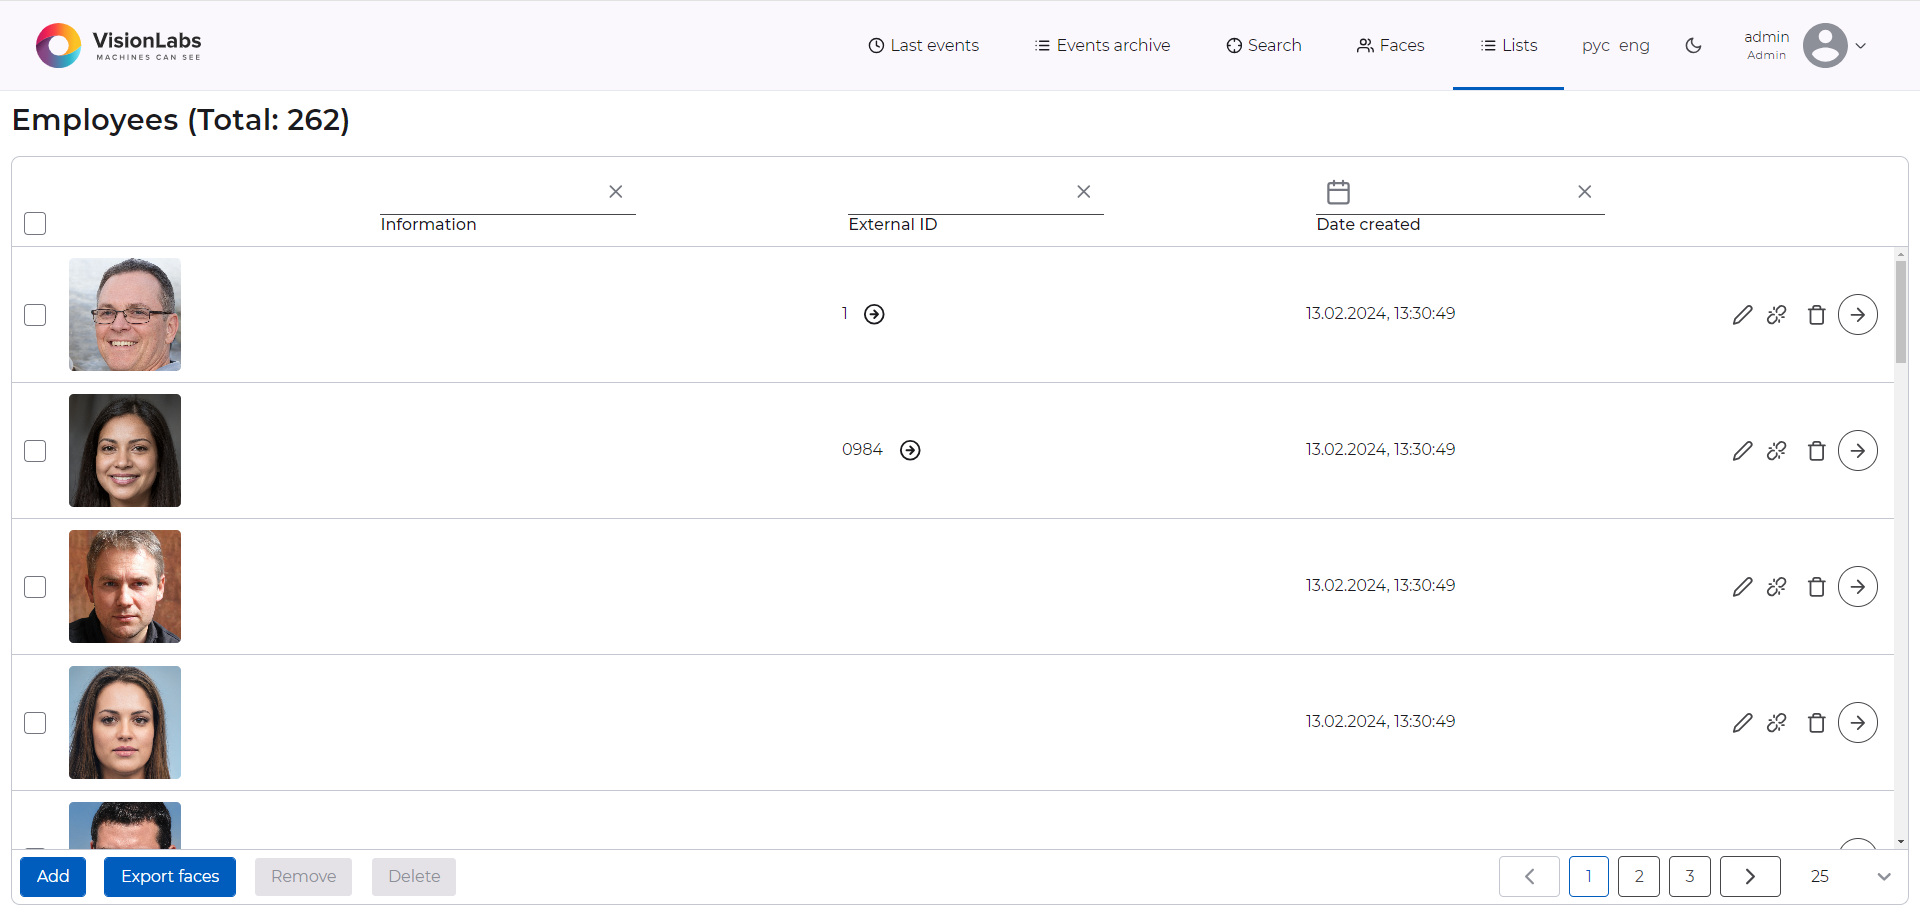Expand the admin account dropdown chevron
Screen dimensions: 1920x922
[1862, 45]
